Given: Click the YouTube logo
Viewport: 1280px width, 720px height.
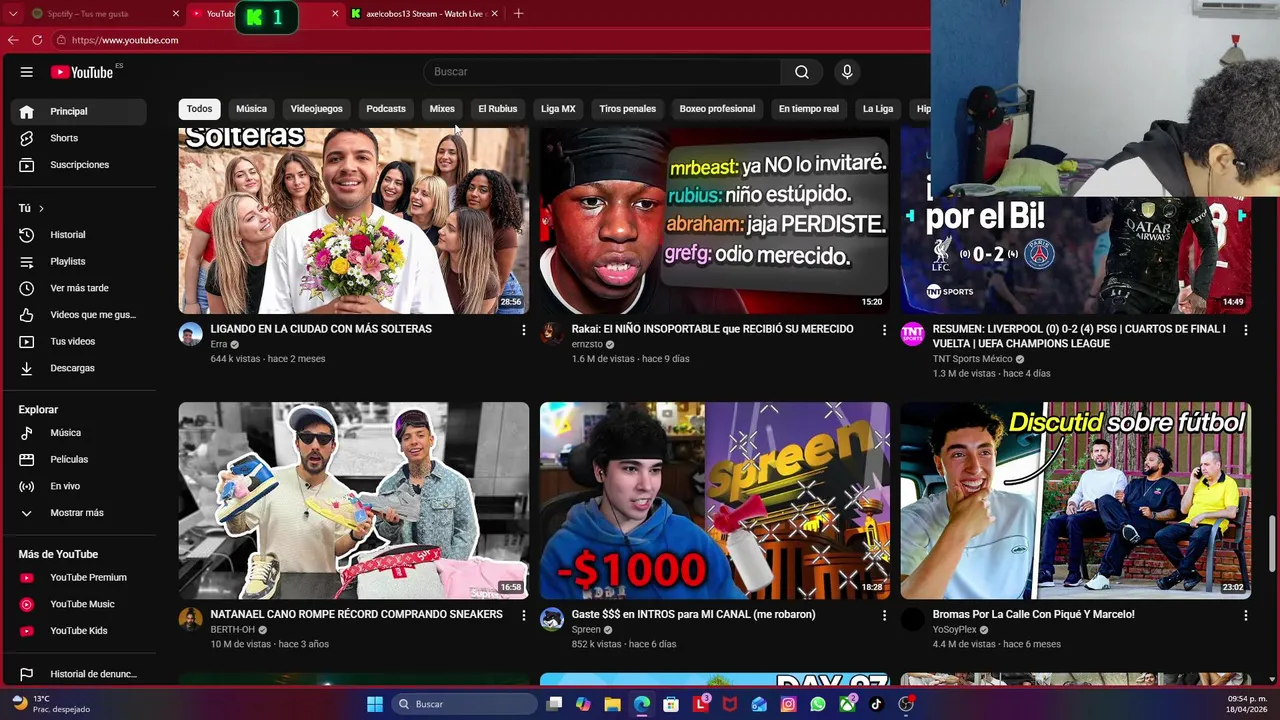Looking at the screenshot, I should (82, 72).
